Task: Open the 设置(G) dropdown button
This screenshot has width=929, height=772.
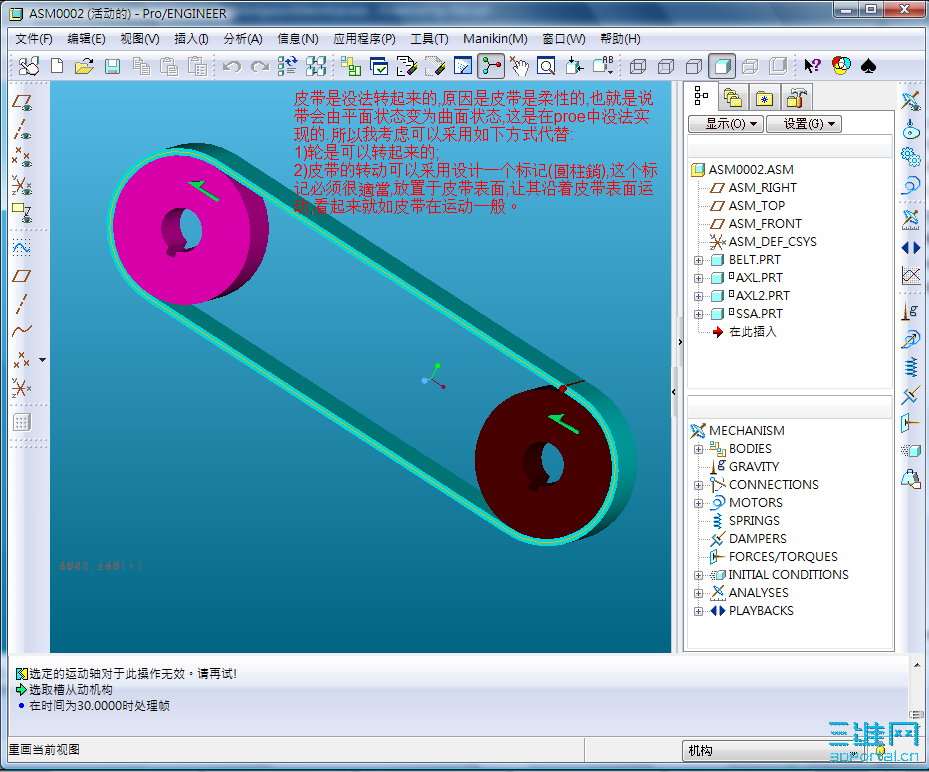Action: point(804,124)
